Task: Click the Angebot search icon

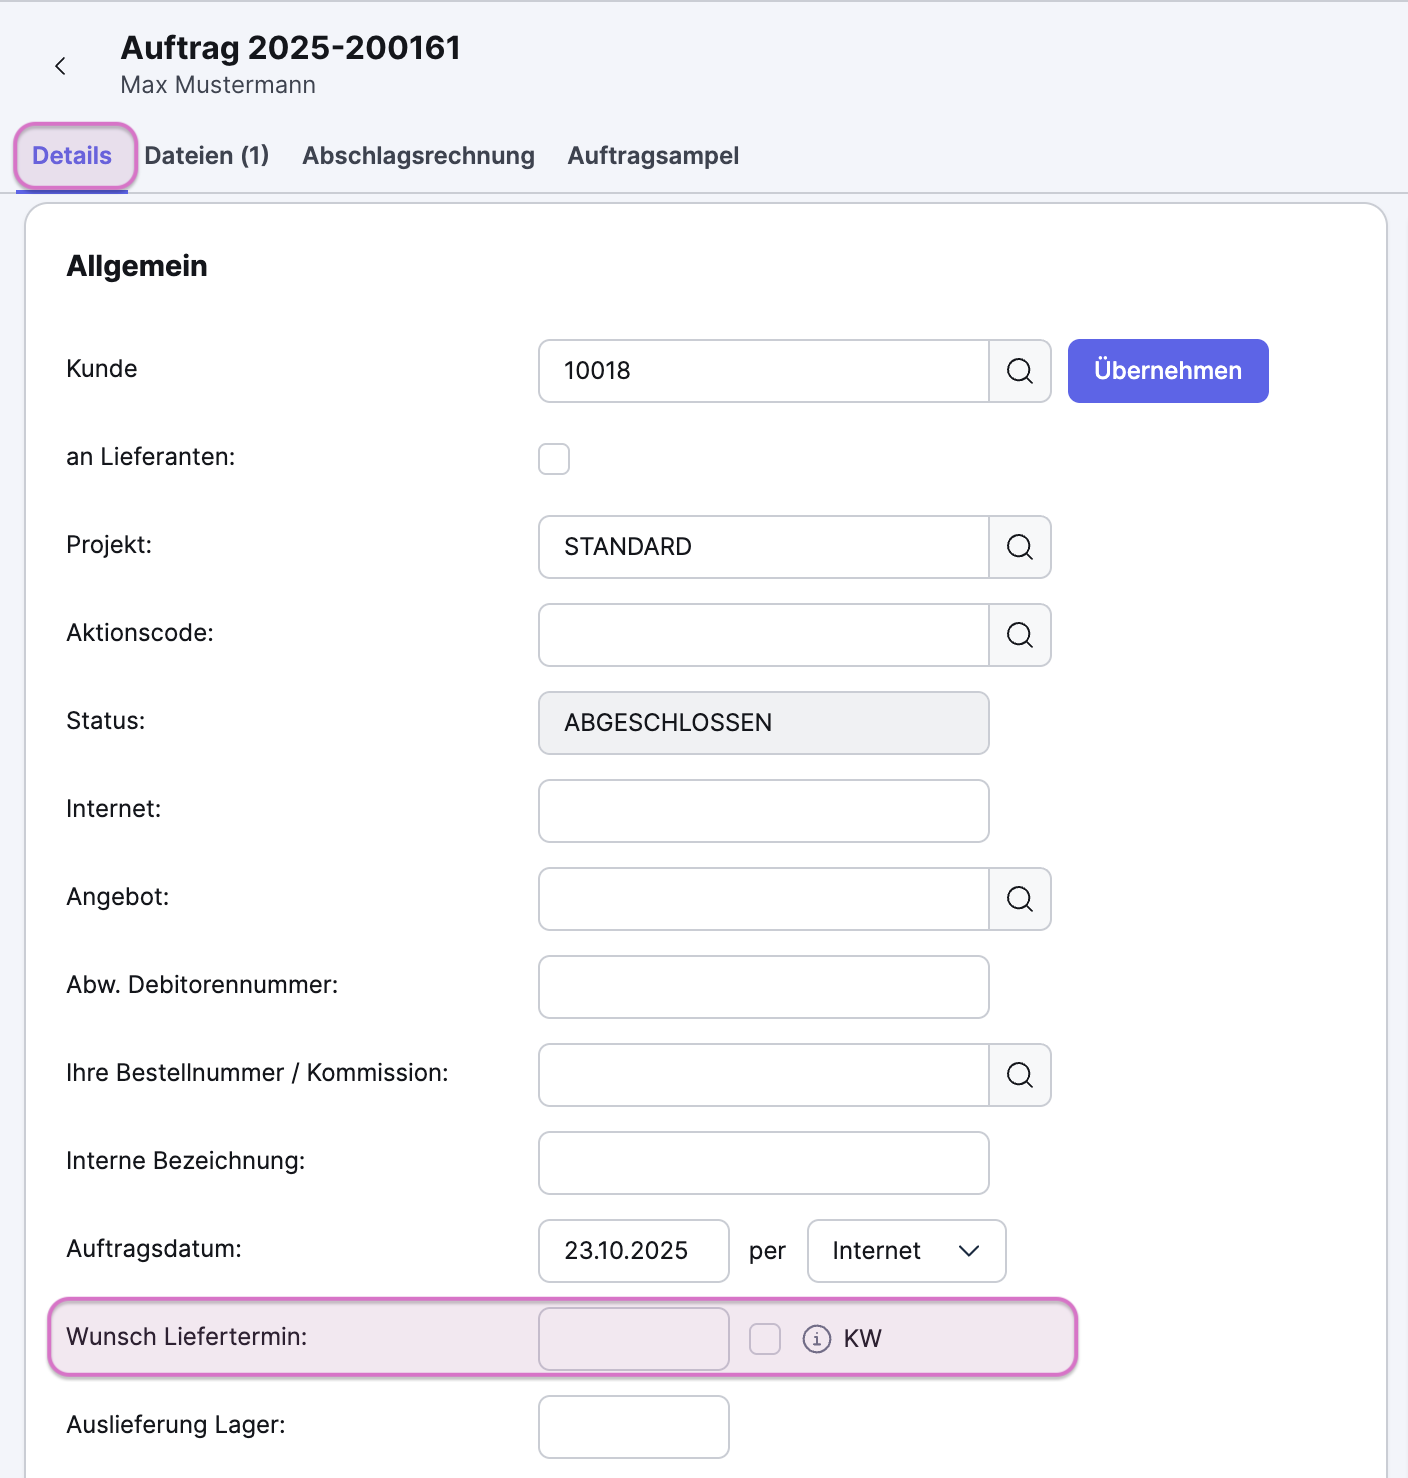Action: (1019, 899)
